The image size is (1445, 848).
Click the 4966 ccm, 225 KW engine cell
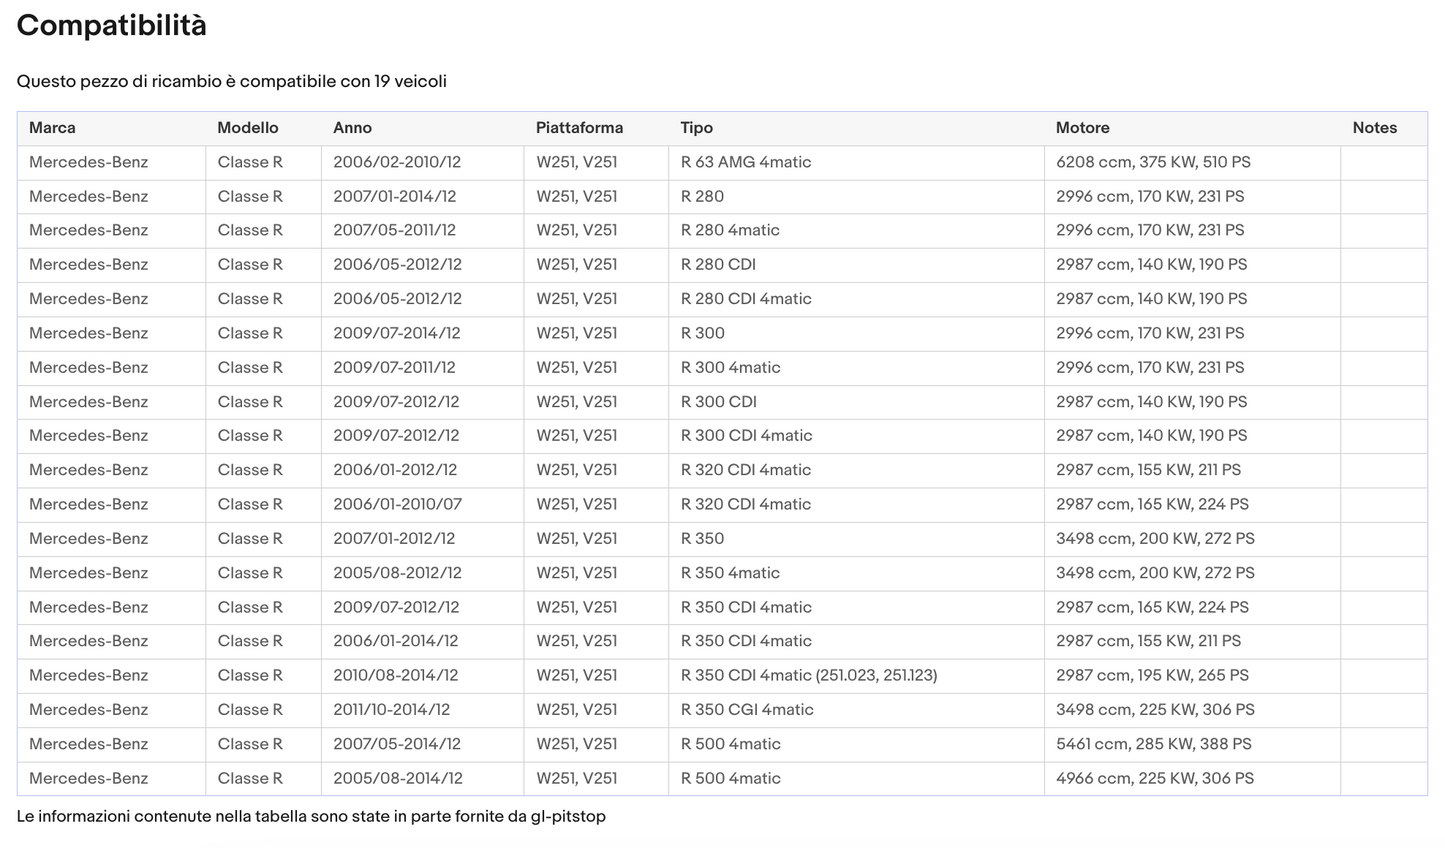point(1154,778)
